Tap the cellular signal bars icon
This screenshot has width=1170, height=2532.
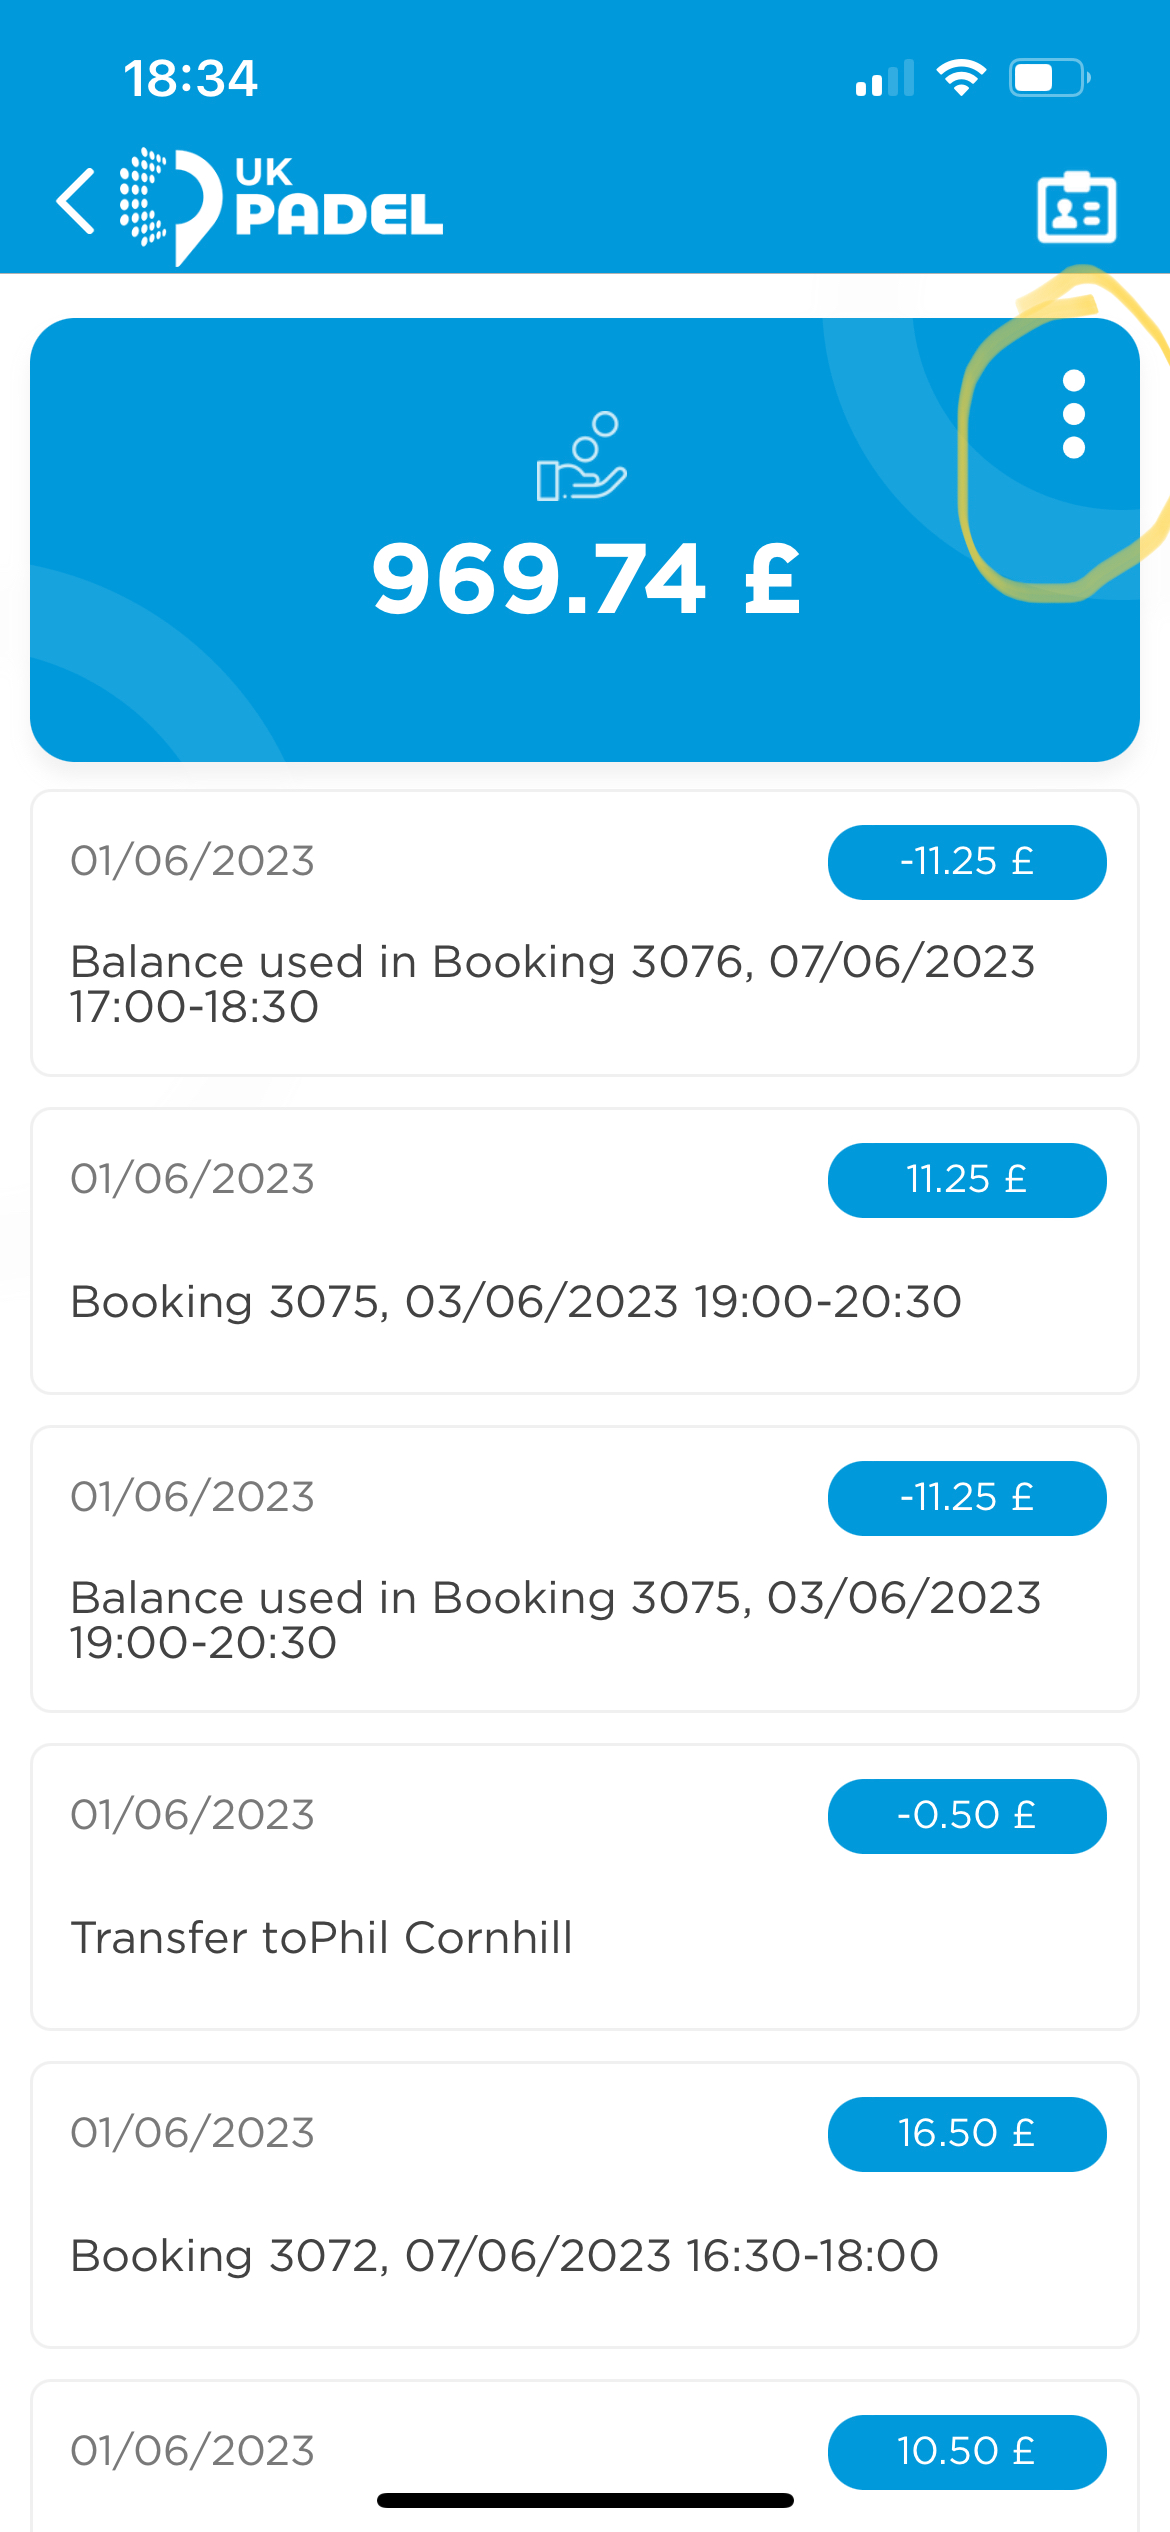pyautogui.click(x=884, y=78)
